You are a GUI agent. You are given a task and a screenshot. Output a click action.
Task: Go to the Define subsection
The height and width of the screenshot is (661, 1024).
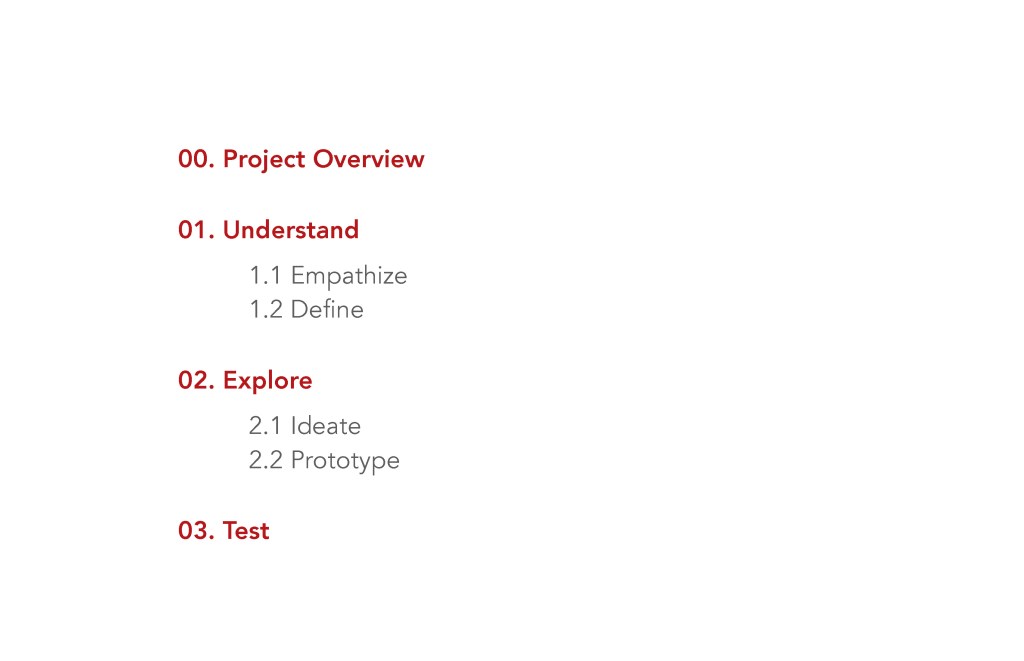click(x=327, y=310)
